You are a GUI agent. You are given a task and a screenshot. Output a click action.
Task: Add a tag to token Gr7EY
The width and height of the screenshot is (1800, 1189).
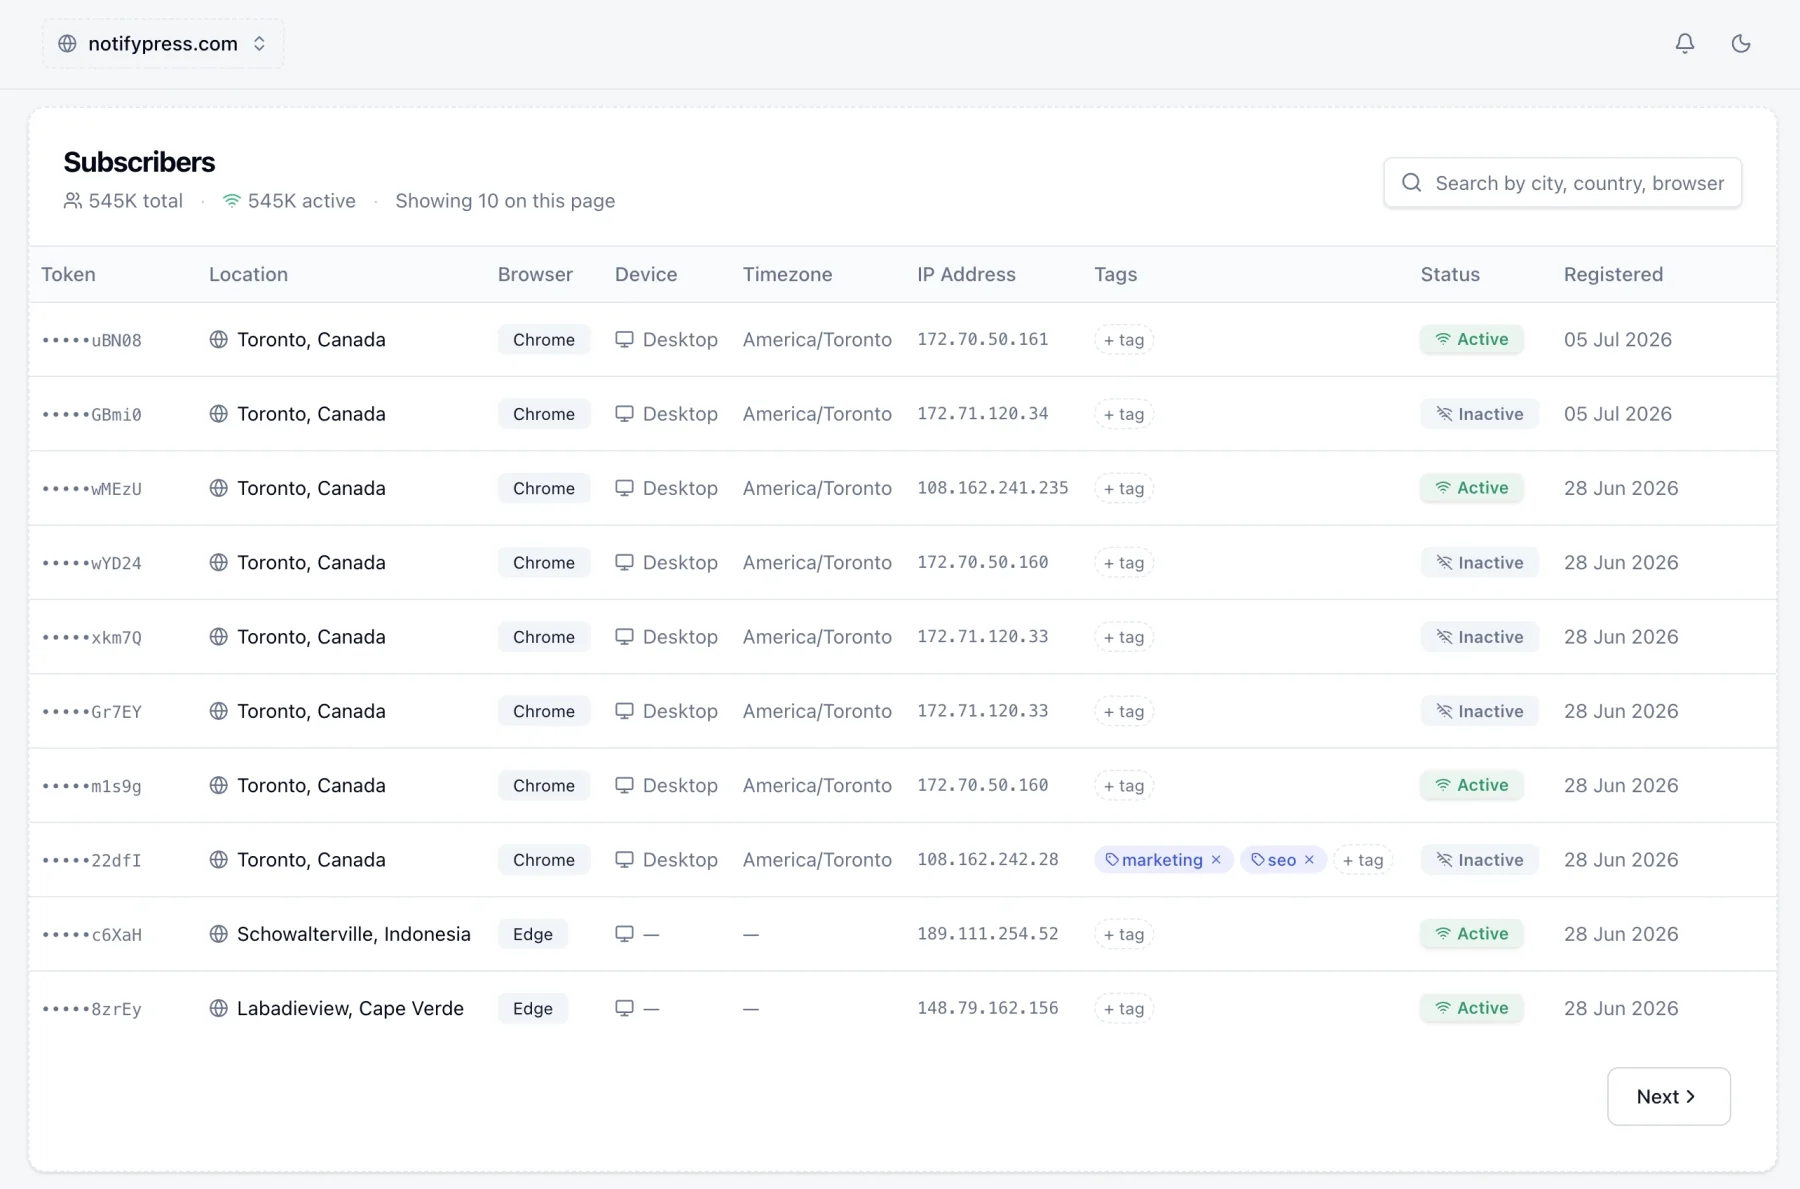click(1124, 711)
